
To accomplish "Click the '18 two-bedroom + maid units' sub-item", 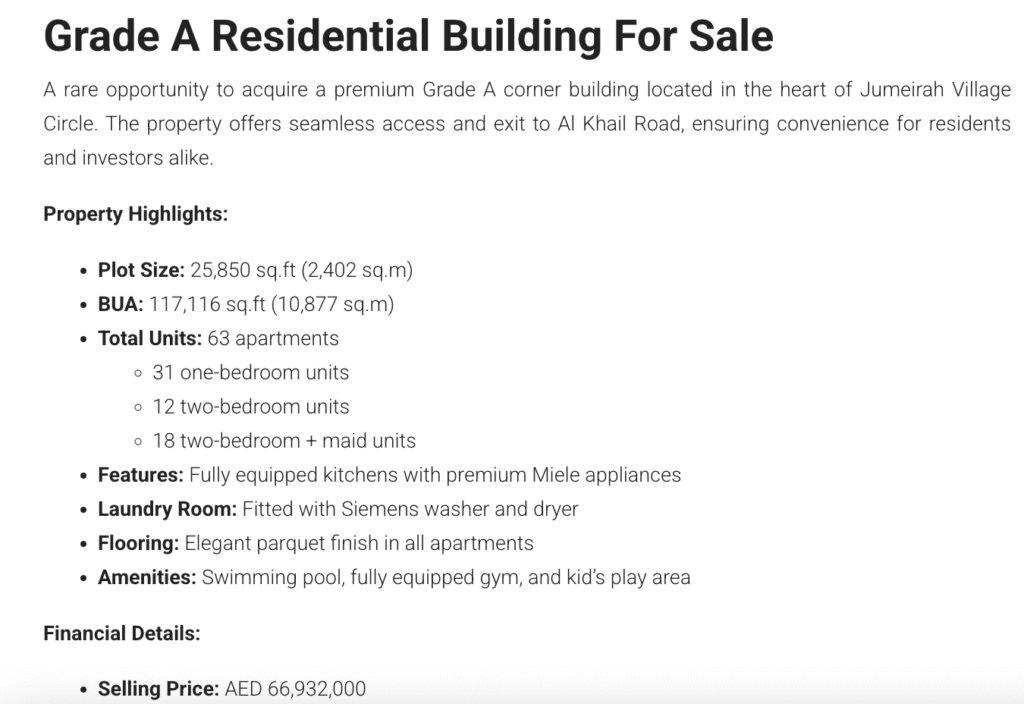I will click(283, 441).
